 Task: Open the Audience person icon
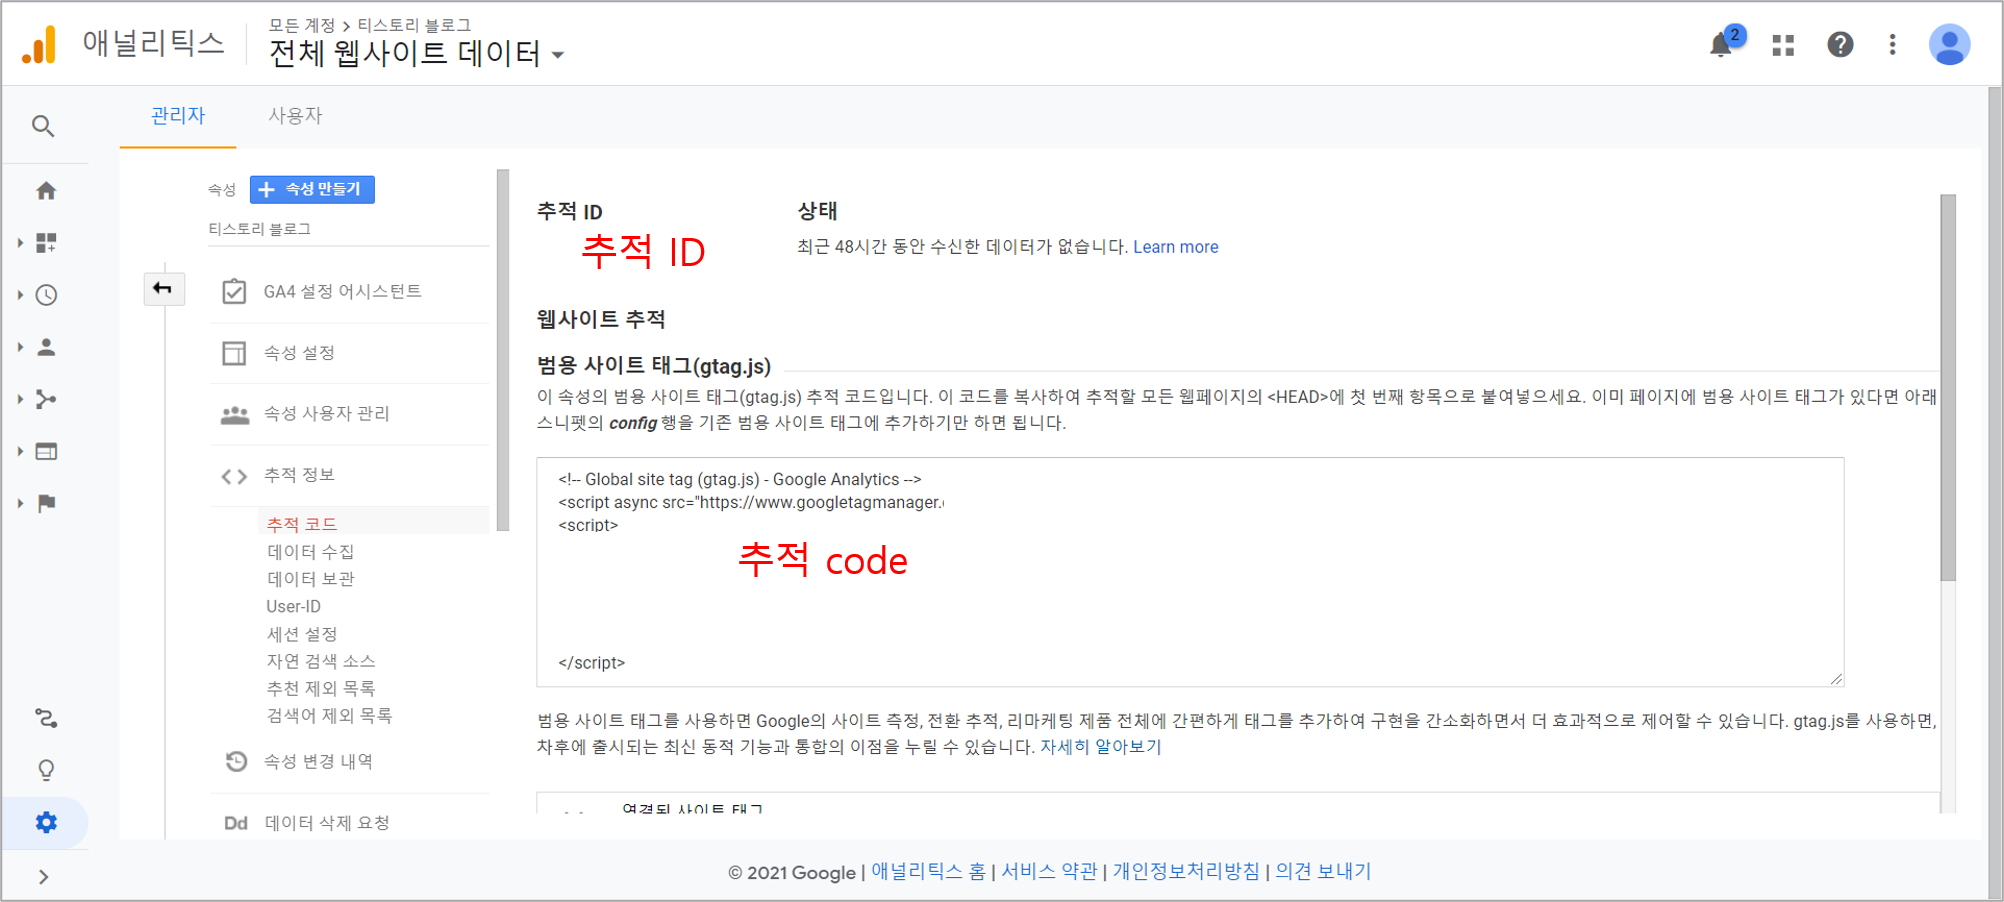tap(46, 347)
